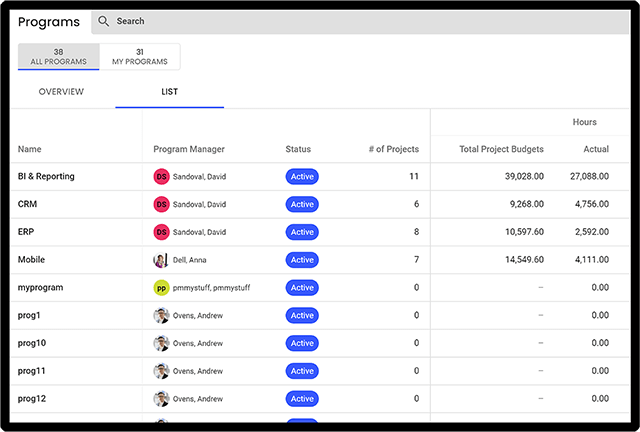Click the 4,111.00 actual hours value

coord(592,260)
